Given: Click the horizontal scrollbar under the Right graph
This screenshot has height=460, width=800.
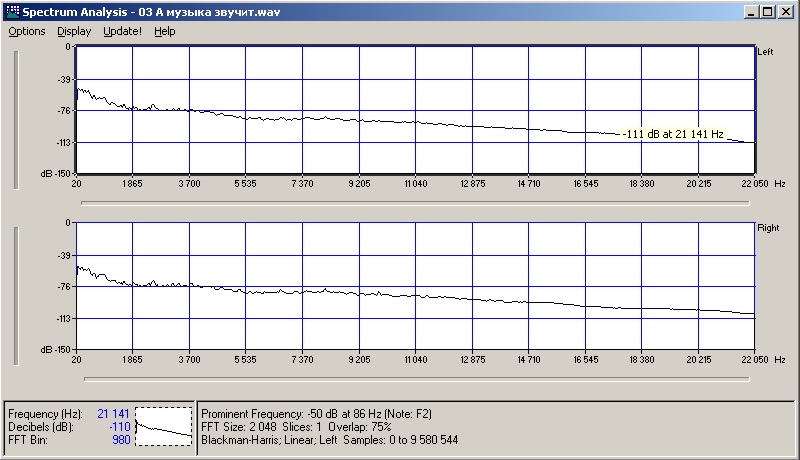Looking at the screenshot, I should 415,379.
